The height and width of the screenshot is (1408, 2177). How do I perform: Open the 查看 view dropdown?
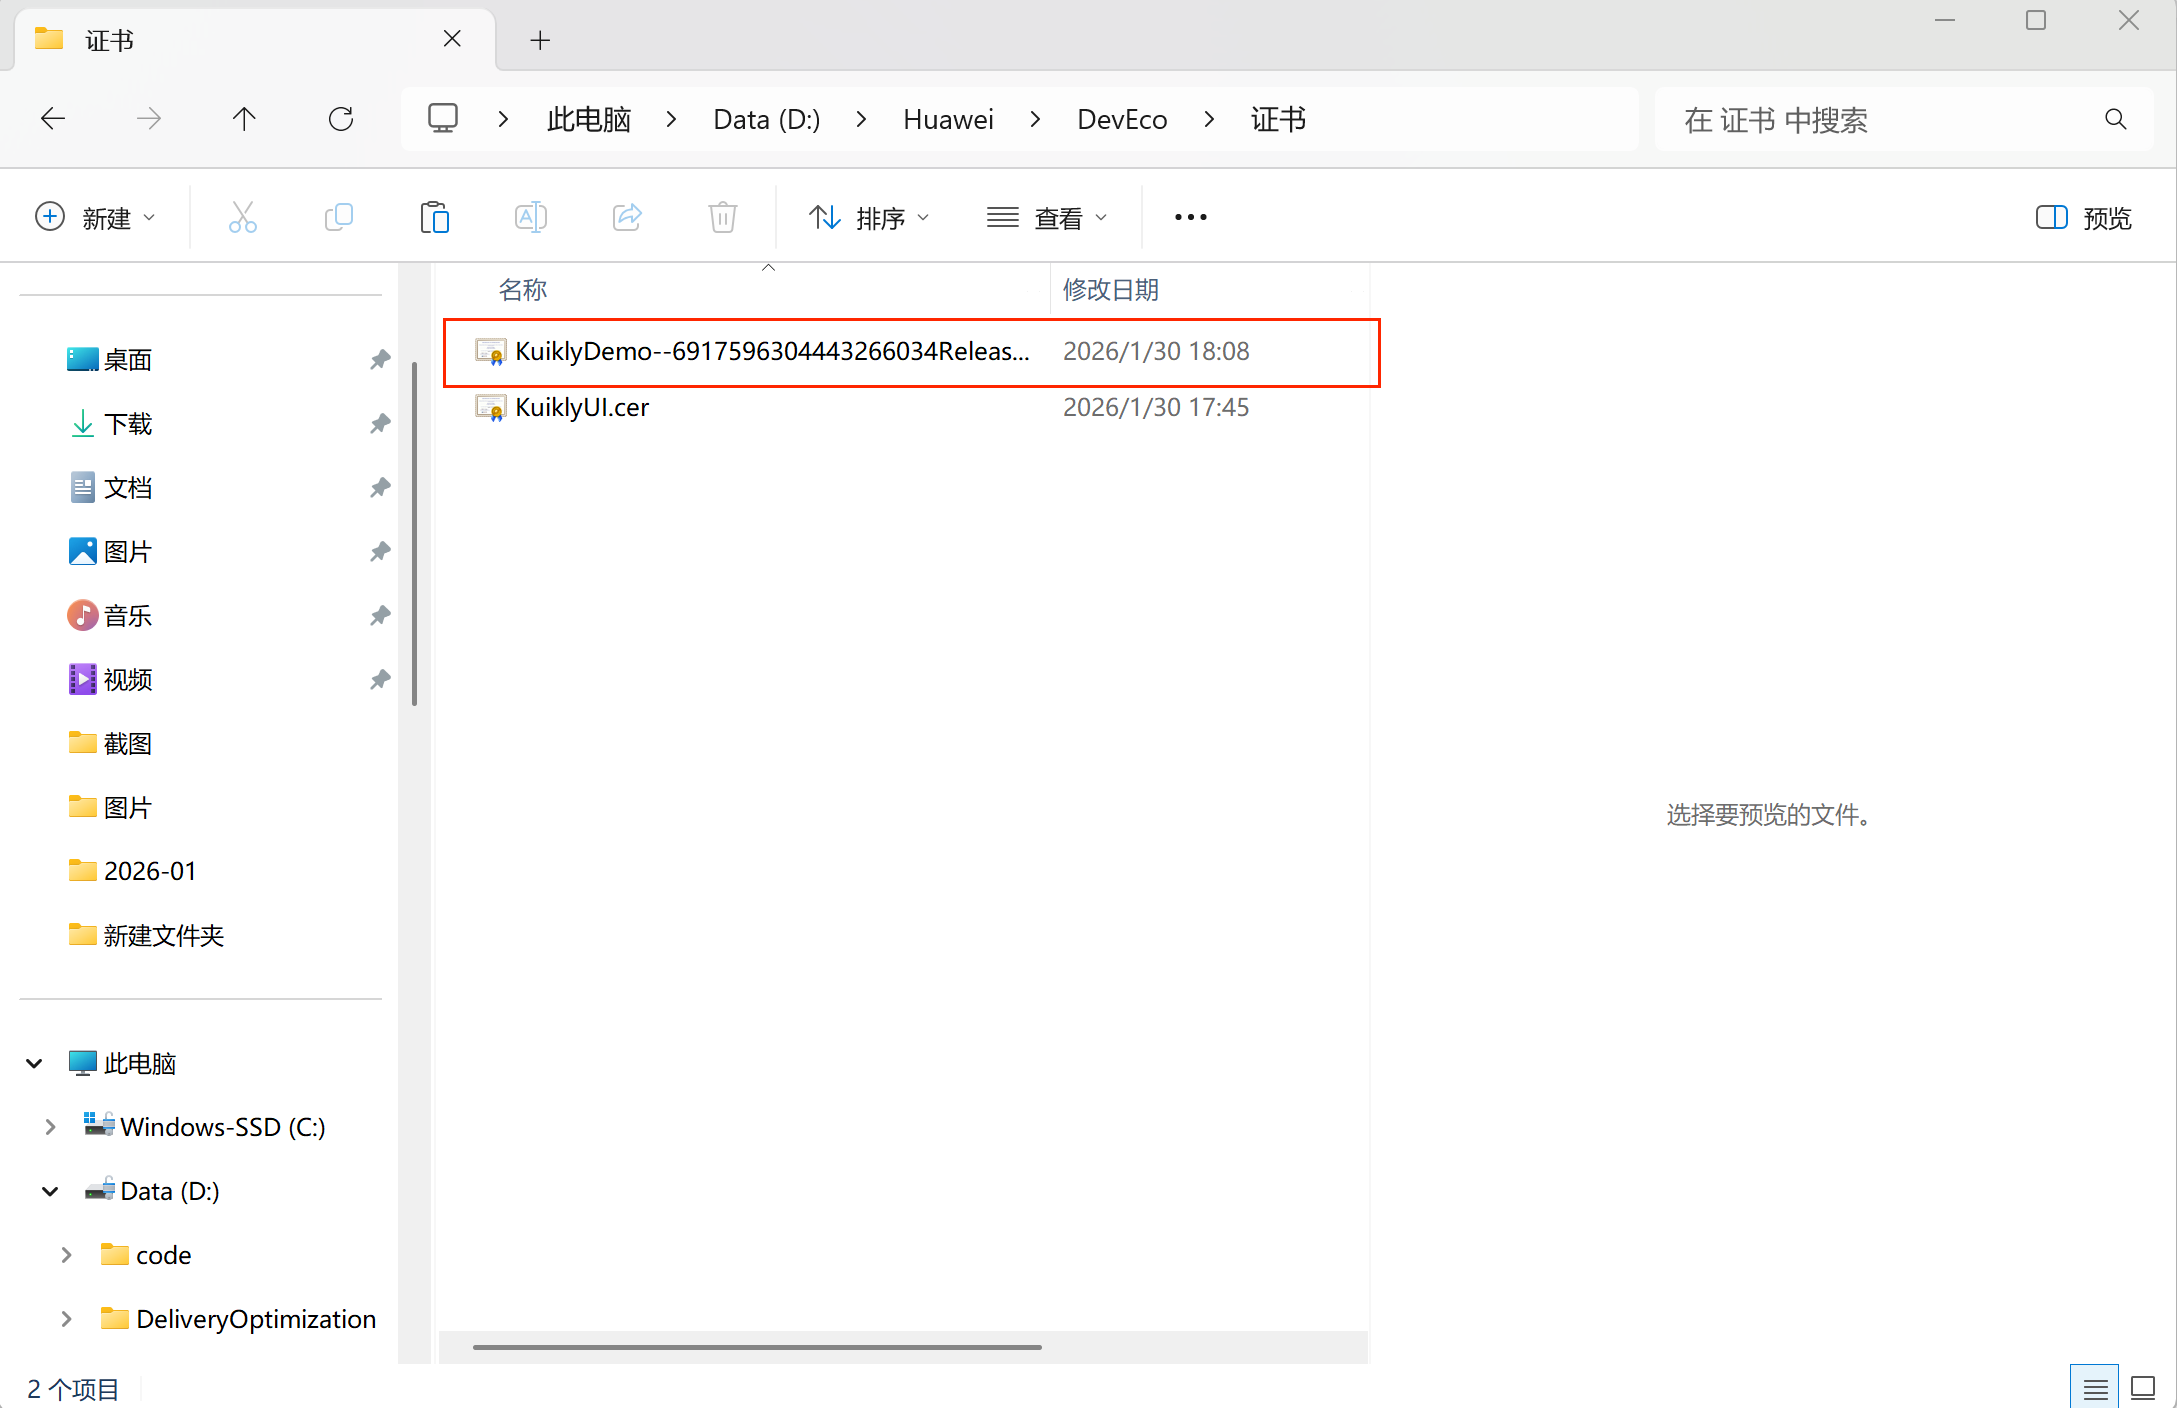click(x=1047, y=217)
